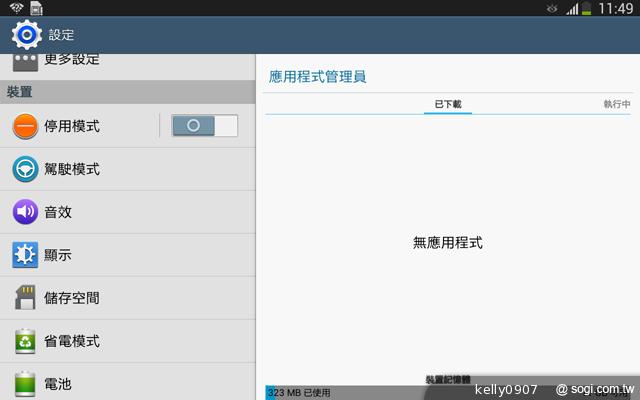The width and height of the screenshot is (640, 400).
Task: Switch to the 執行中 tab
Action: 617,104
